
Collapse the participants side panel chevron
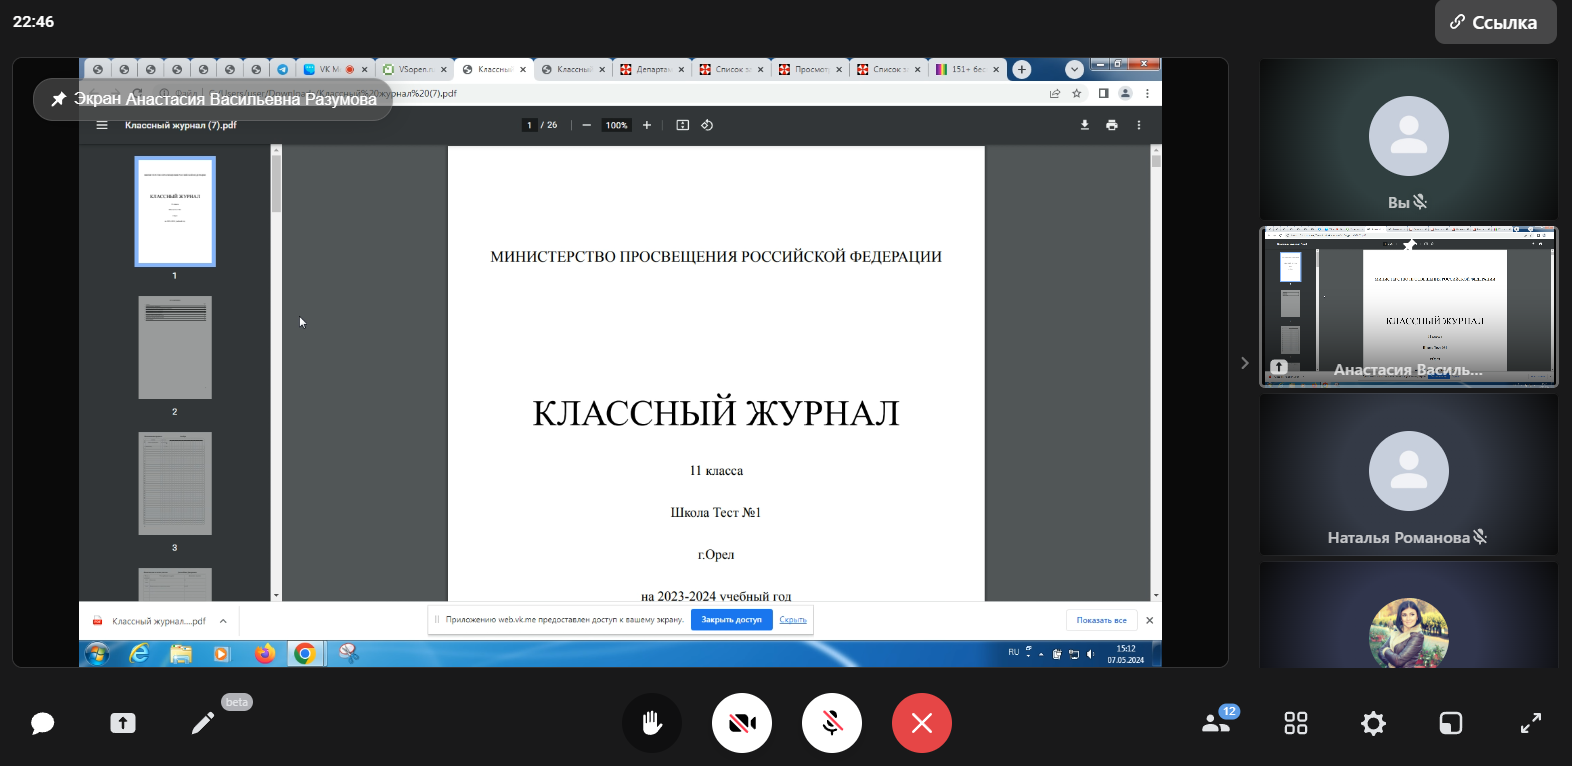(x=1244, y=363)
